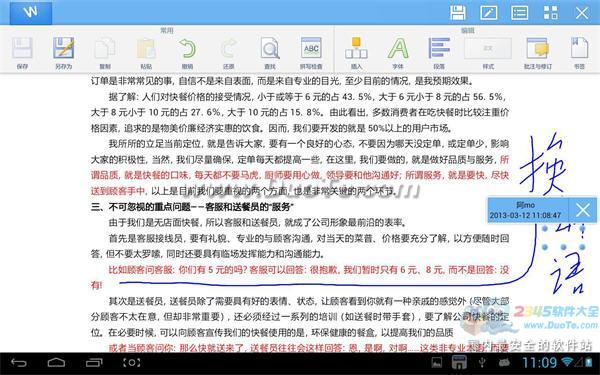The height and width of the screenshot is (375, 600).
Task: Tap the system bar clock 11:09
Action: 540,362
